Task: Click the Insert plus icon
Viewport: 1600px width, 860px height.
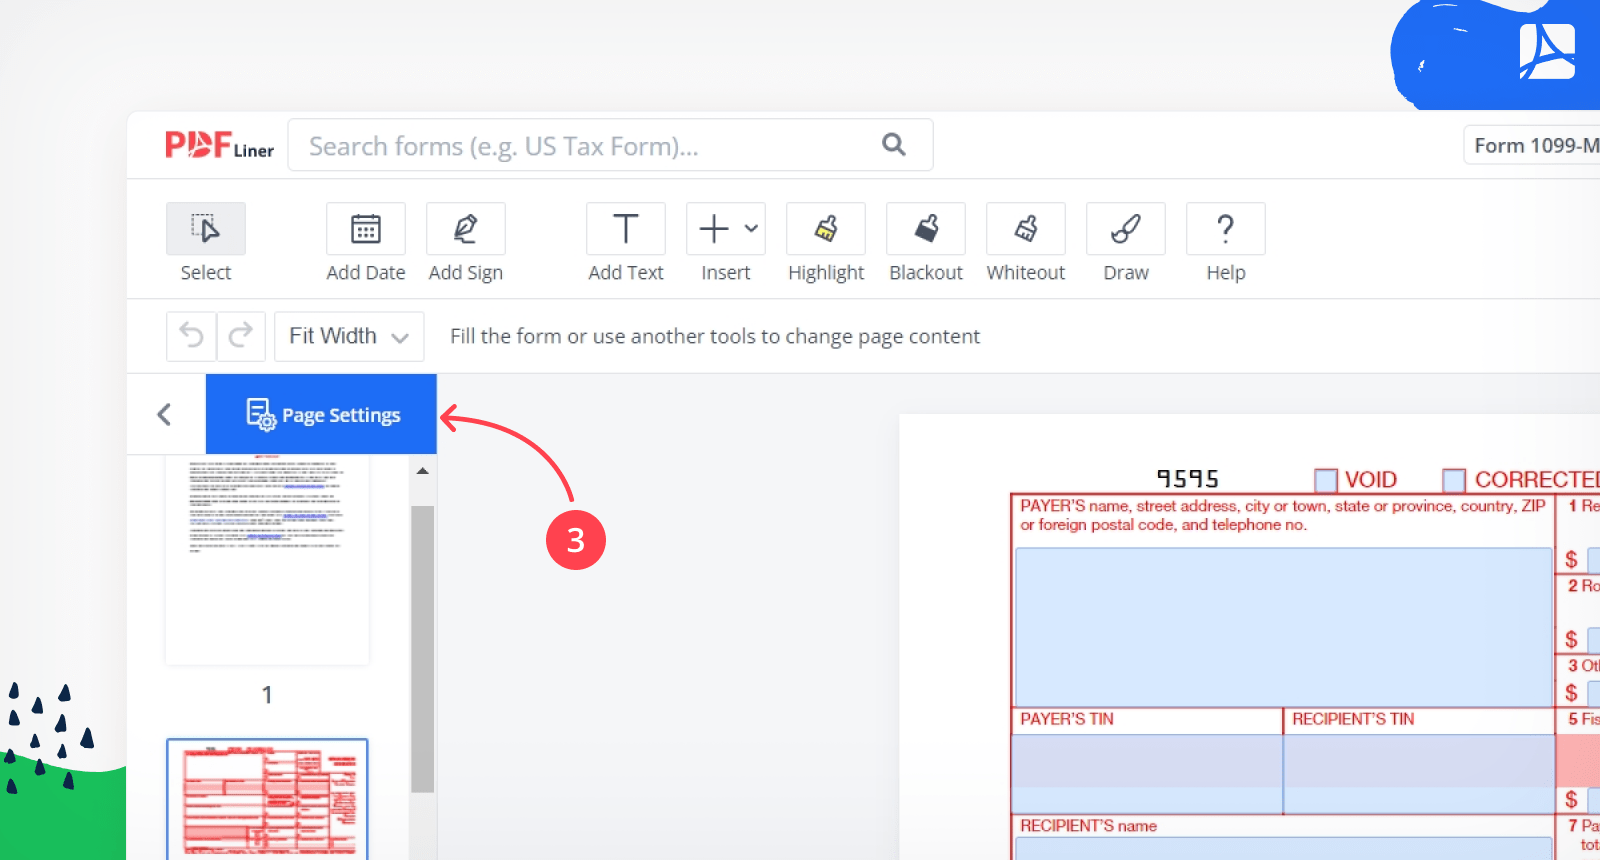Action: click(x=714, y=229)
